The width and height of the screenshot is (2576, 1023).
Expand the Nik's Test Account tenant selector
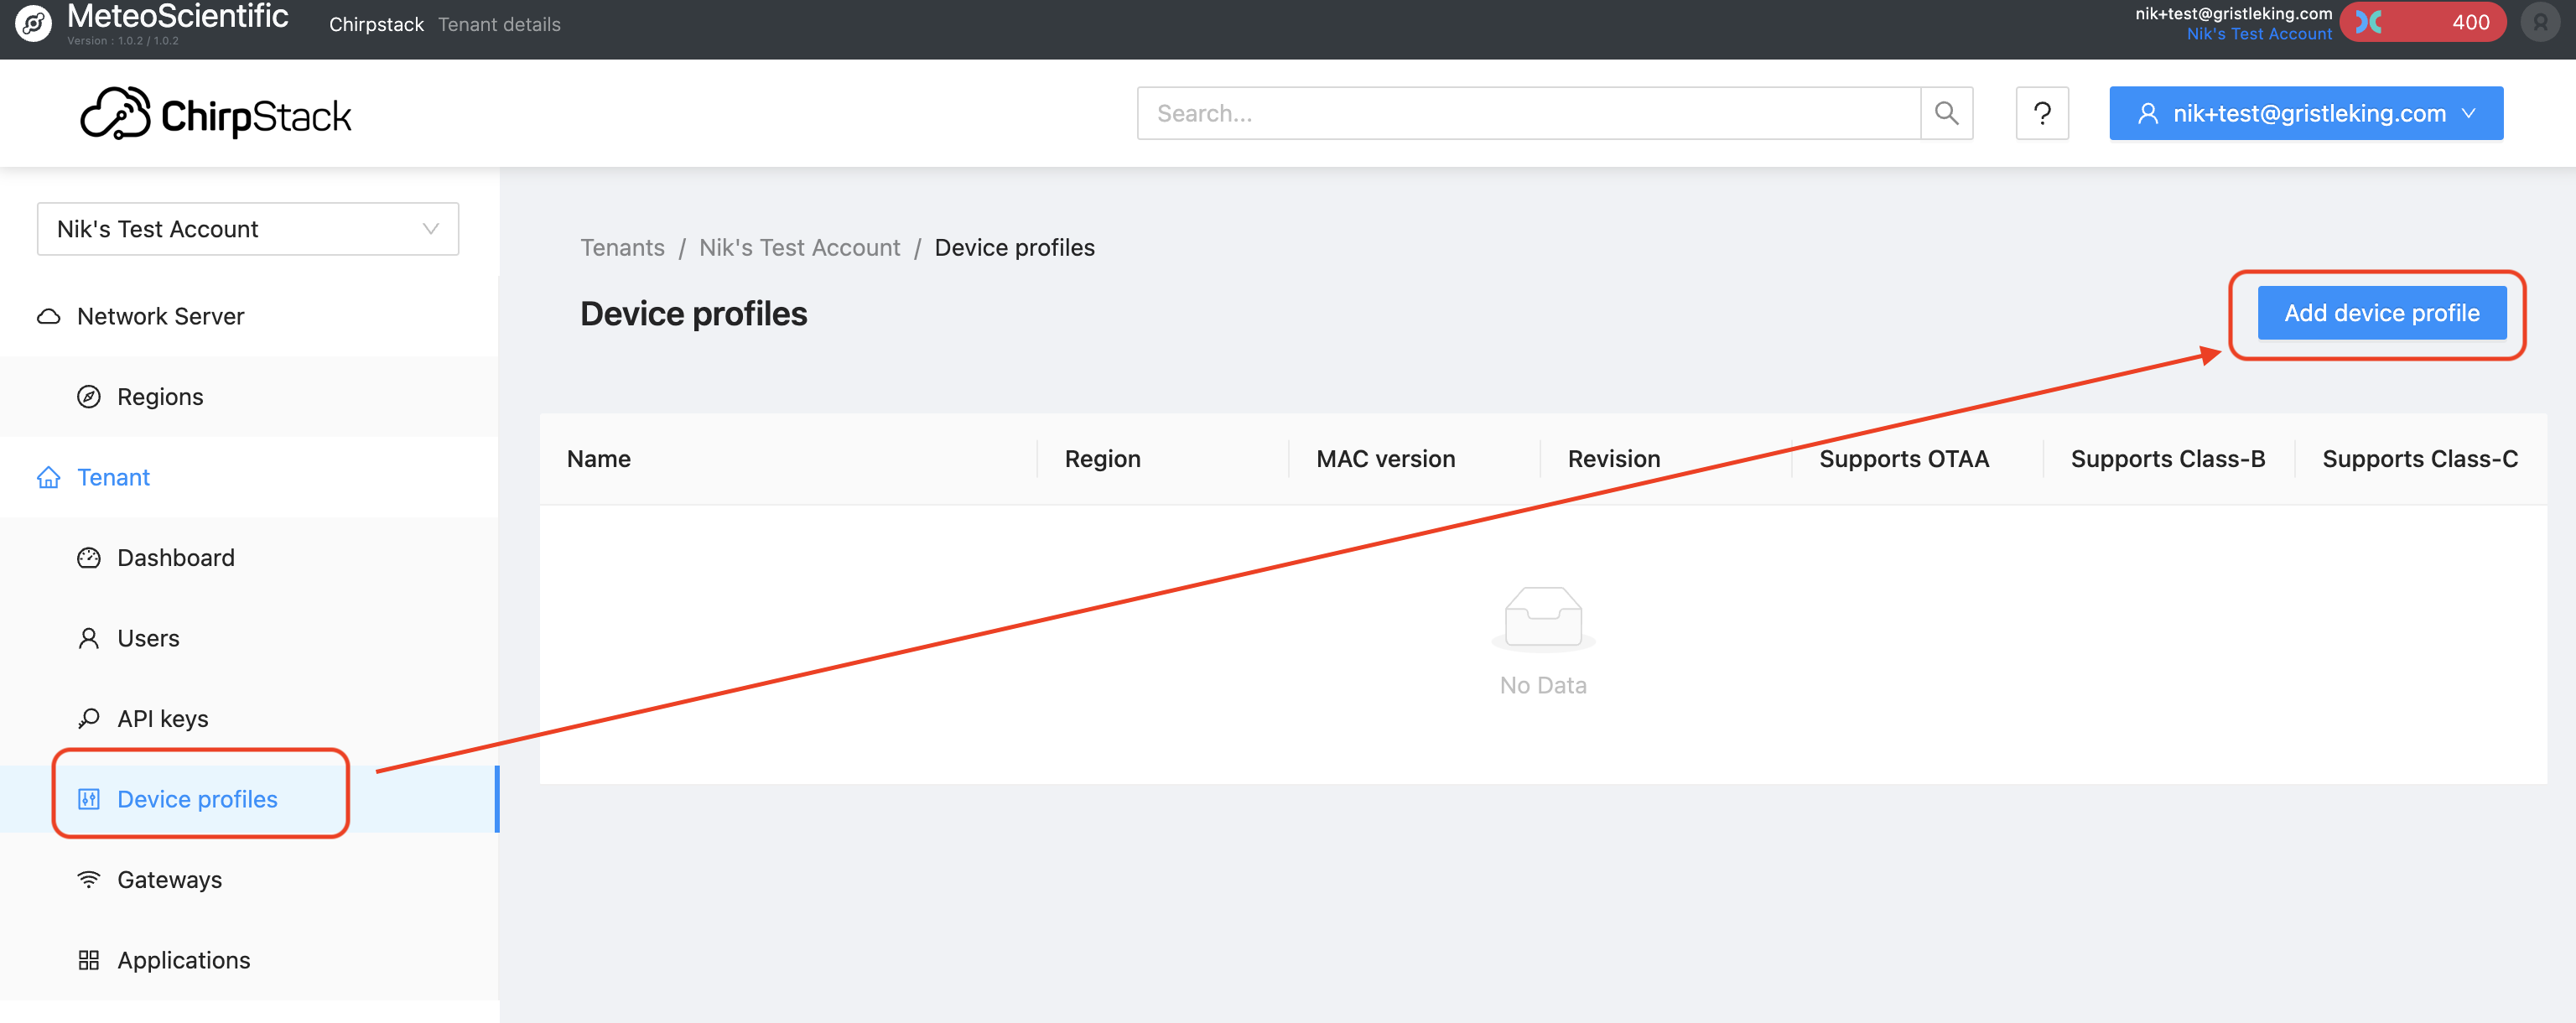pos(248,229)
